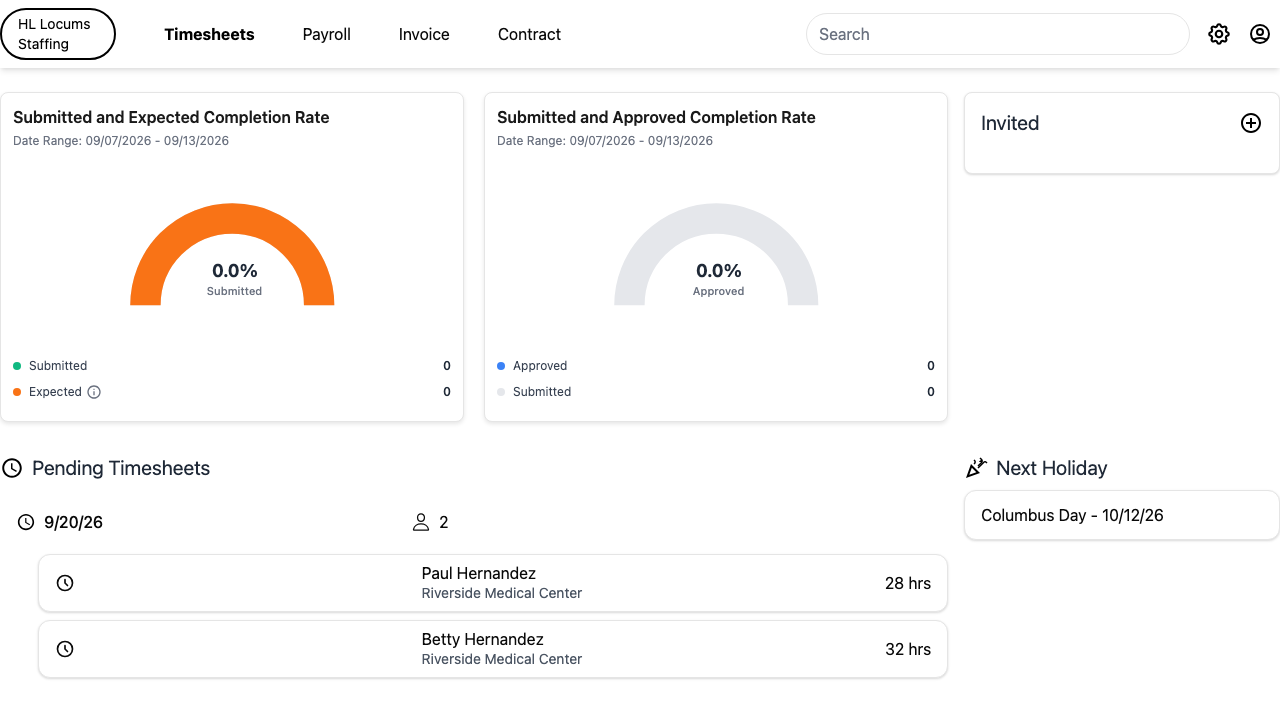
Task: Open Paul Hernandez pending timesheet
Action: pos(493,583)
